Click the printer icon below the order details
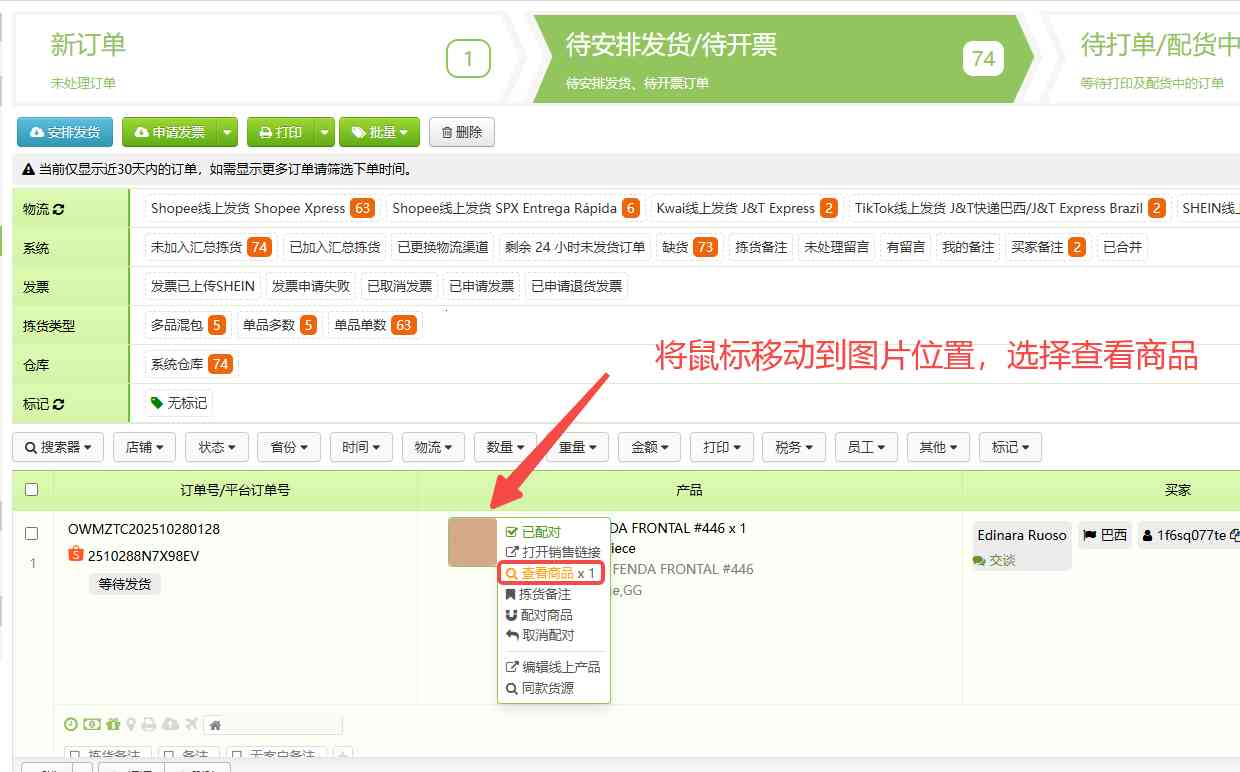The image size is (1240, 772). click(147, 724)
